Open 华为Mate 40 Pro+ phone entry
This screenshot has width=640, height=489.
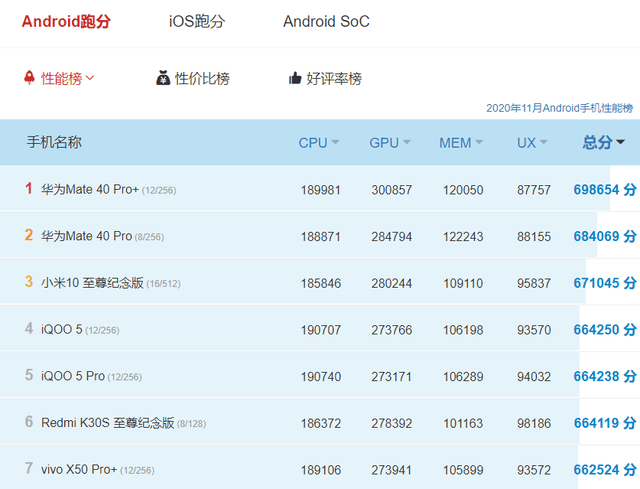click(x=90, y=189)
